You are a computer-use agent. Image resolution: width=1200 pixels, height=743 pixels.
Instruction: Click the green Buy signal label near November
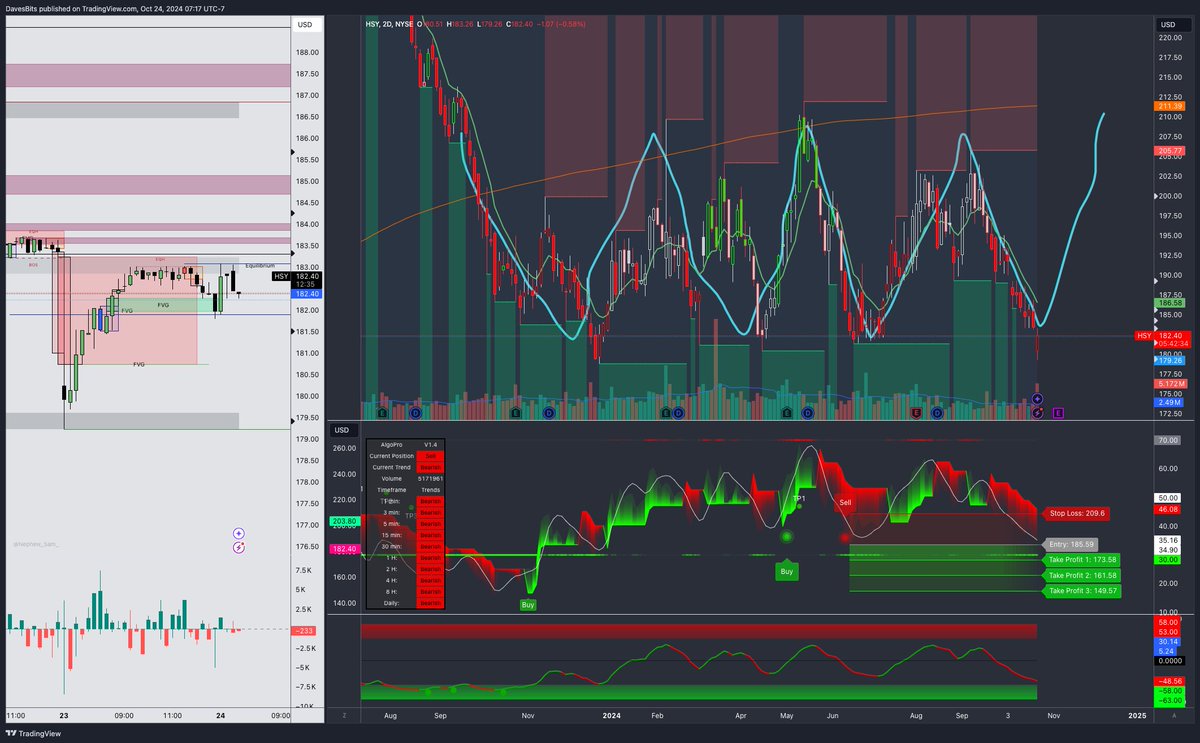tap(528, 604)
